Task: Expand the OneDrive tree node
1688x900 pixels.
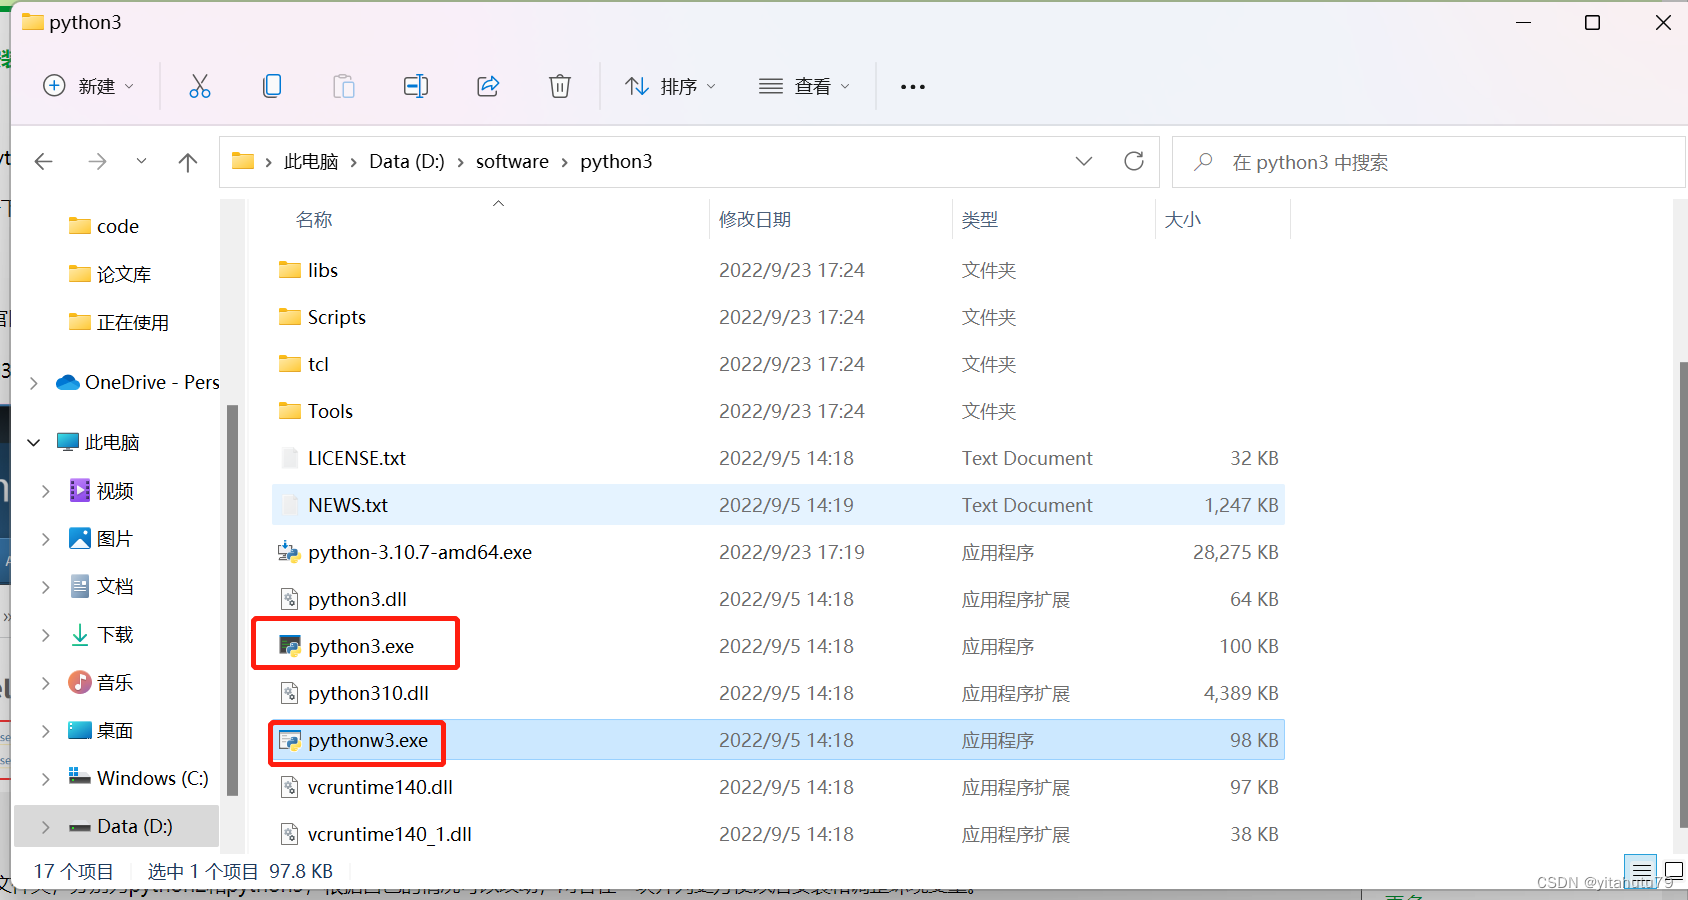Action: [x=34, y=383]
